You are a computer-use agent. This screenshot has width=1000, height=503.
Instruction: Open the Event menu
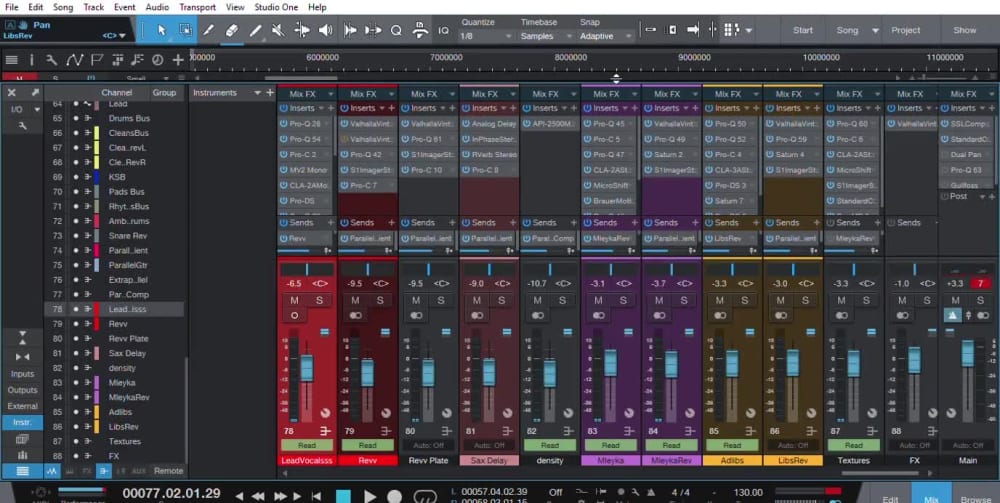(124, 7)
